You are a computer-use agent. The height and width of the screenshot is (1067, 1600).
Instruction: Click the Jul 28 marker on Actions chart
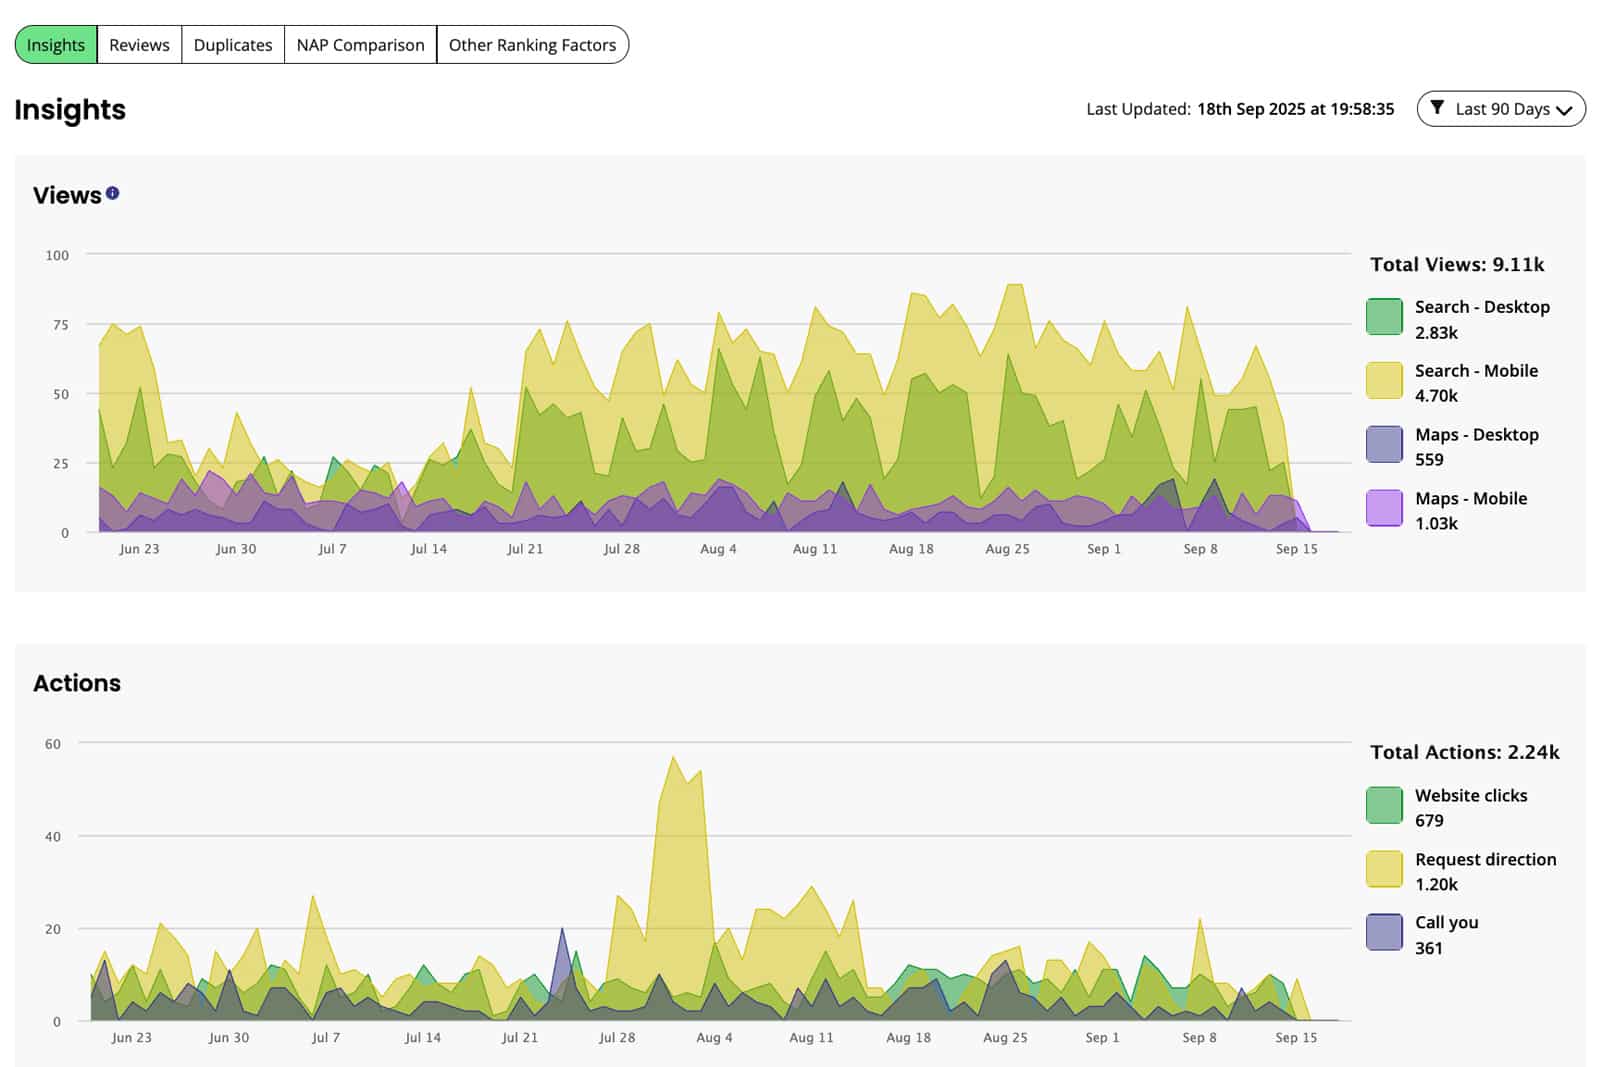tap(617, 1038)
